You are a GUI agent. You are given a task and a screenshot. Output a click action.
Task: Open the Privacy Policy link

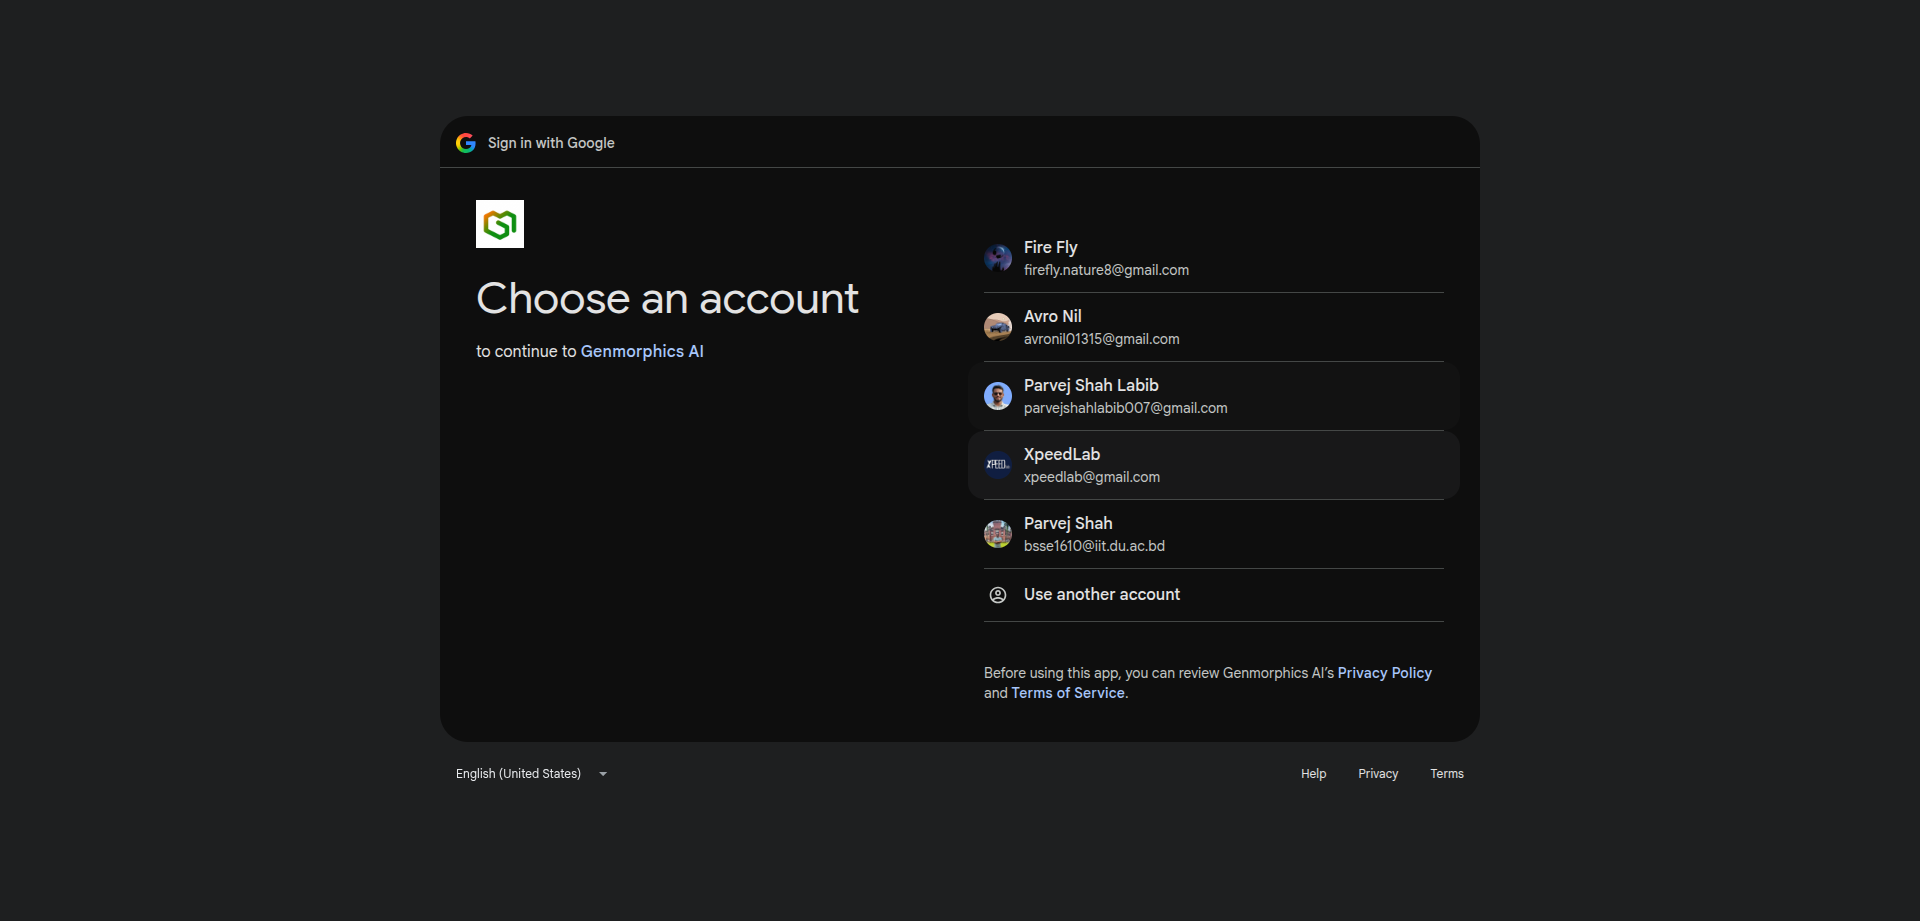[1385, 673]
